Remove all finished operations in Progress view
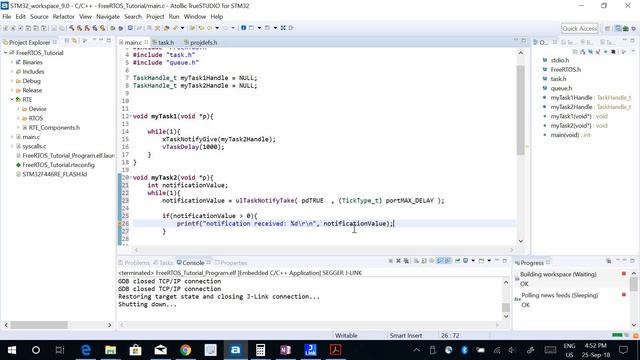The image size is (640, 360). [x=609, y=261]
